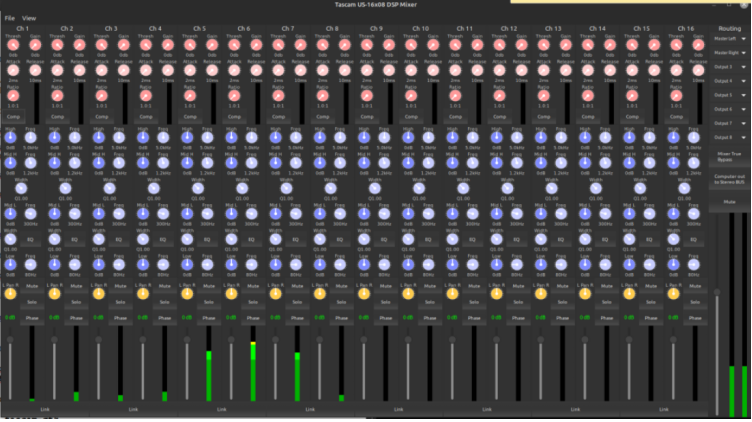752x422 pixels.
Task: Toggle the EQ button on Ch 11
Action: coord(472,239)
